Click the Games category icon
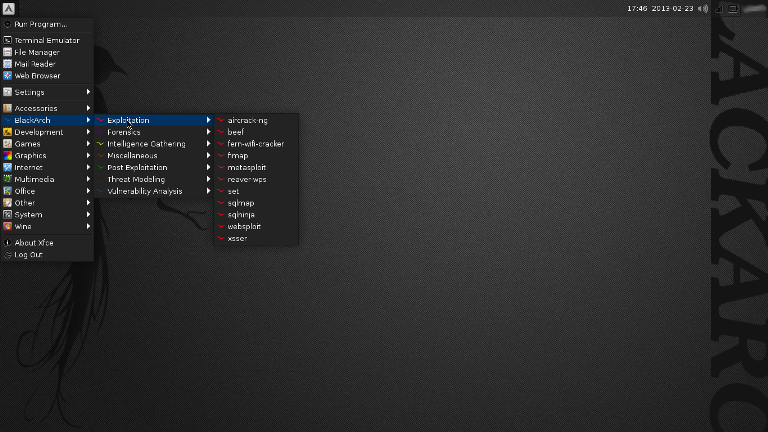 tap(7, 144)
